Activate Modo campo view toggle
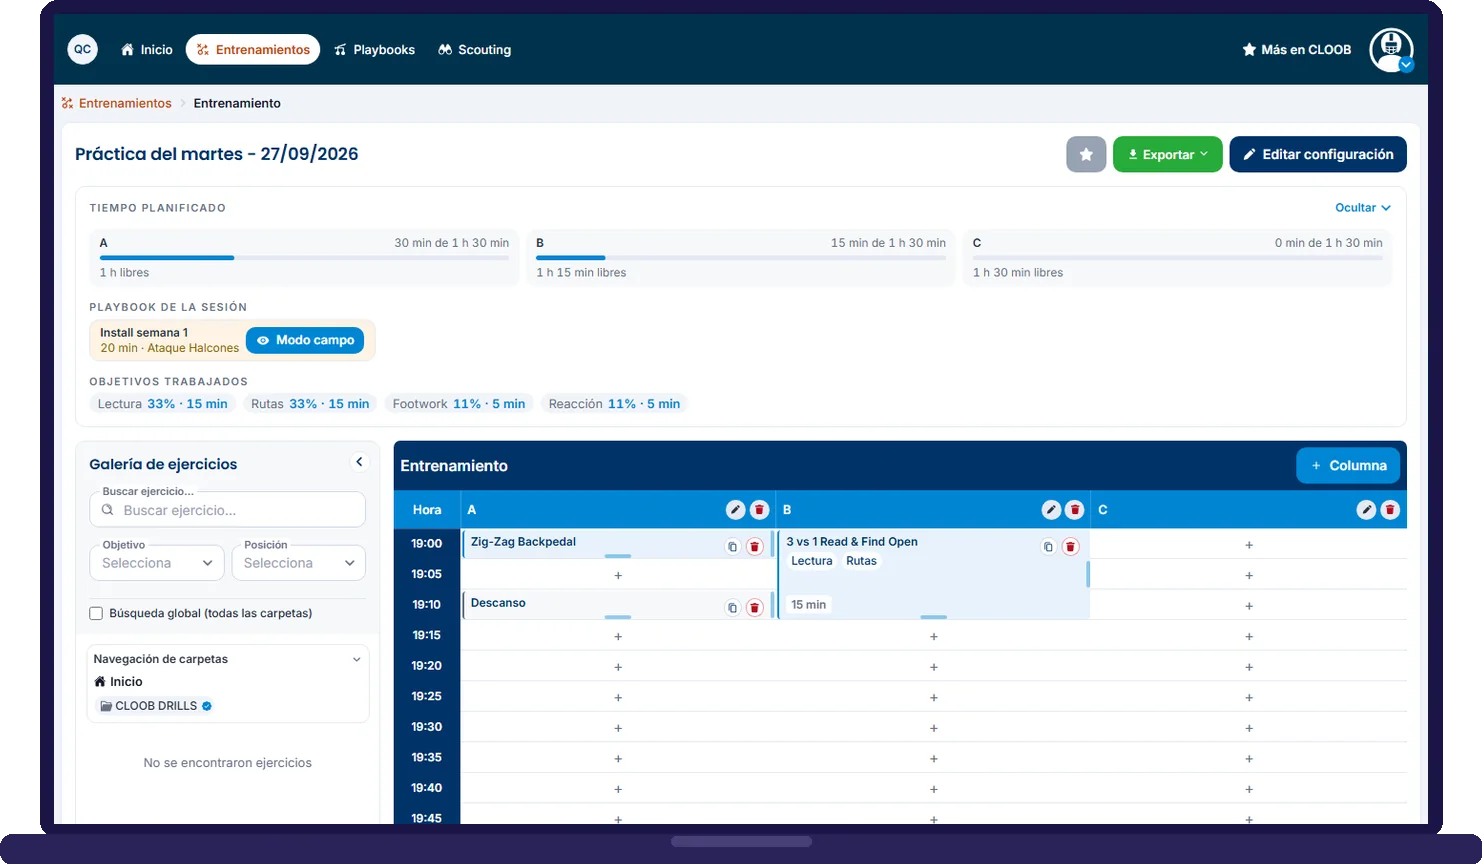1482x864 pixels. click(x=305, y=340)
